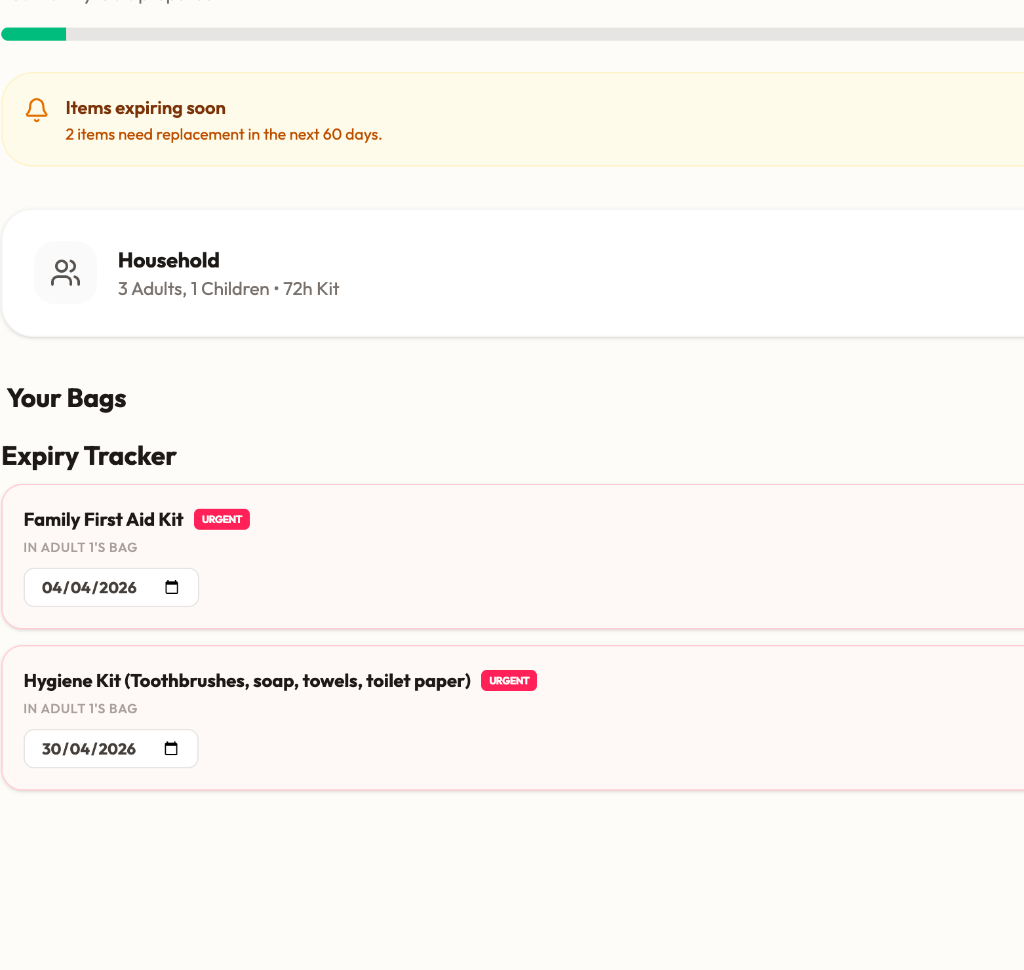1024x970 pixels.
Task: Click the URGENT badge on Hygiene Kit
Action: [x=509, y=681]
